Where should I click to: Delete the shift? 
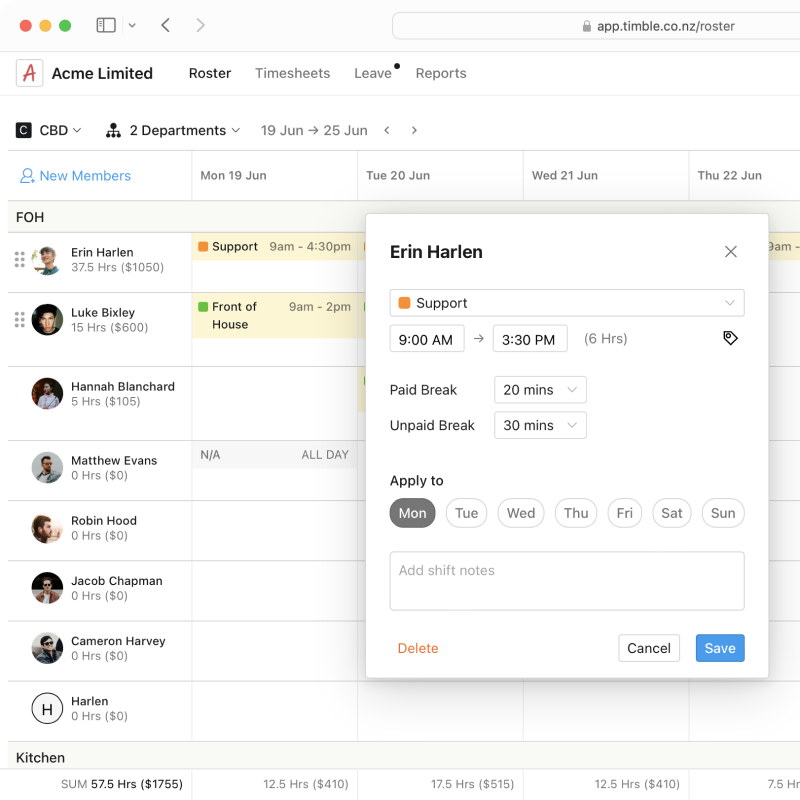point(418,648)
